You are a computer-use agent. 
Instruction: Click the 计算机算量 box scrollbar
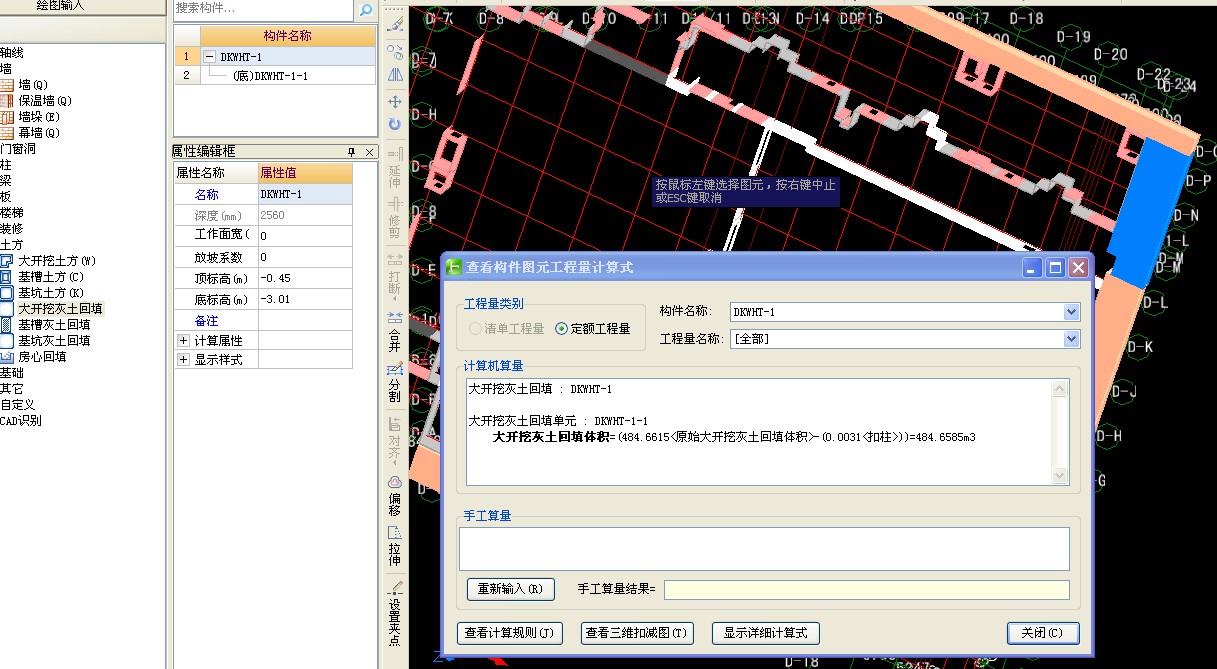(x=1059, y=432)
